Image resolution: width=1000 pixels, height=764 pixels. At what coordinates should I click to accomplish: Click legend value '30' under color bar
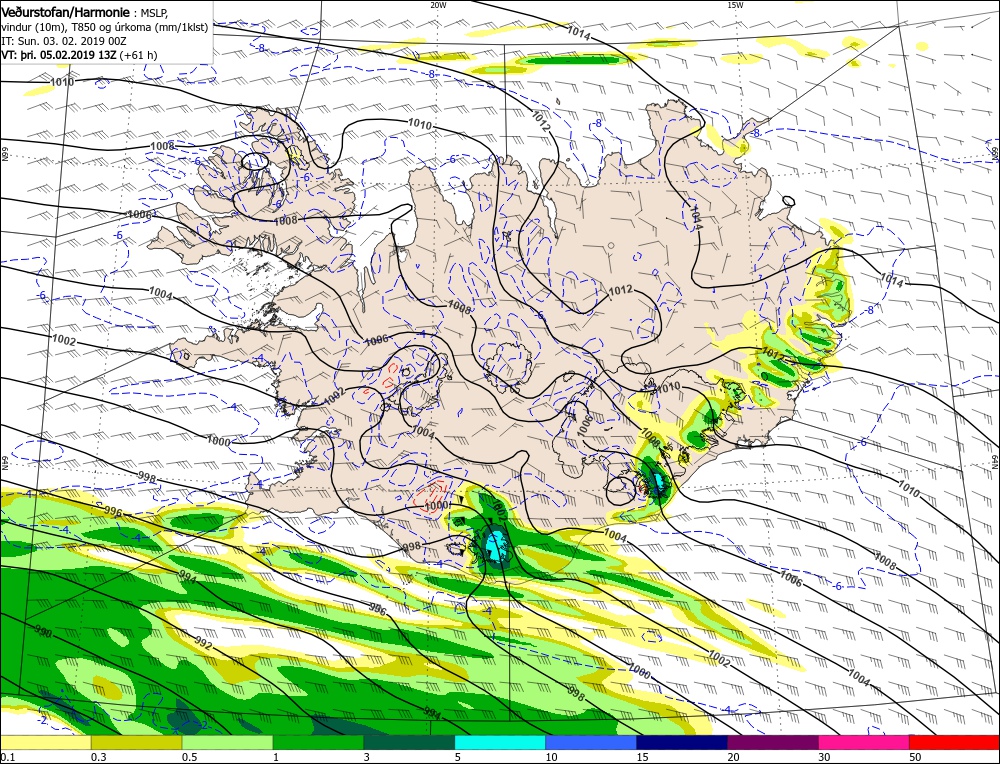tap(824, 756)
